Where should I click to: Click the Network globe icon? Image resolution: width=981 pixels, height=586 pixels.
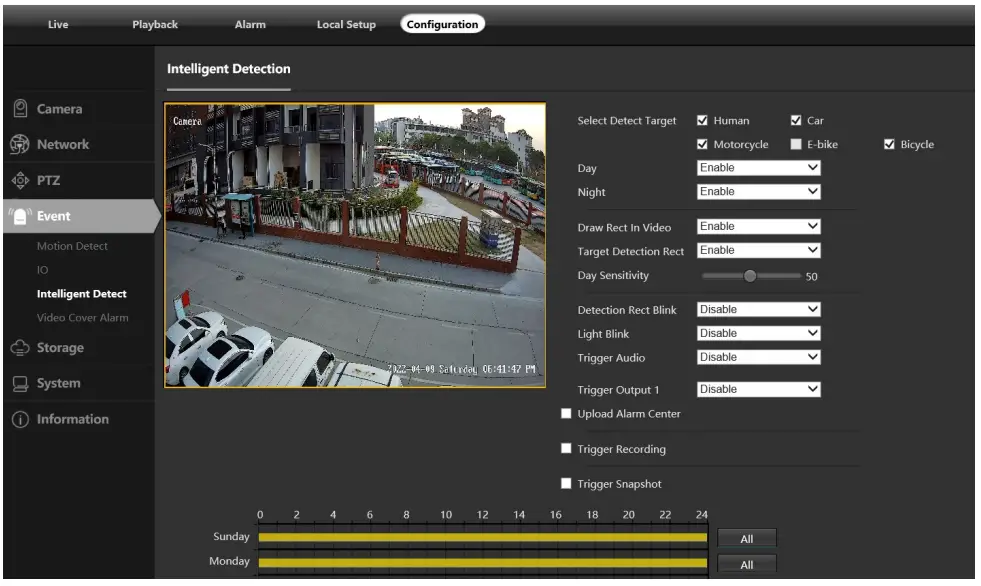20,145
